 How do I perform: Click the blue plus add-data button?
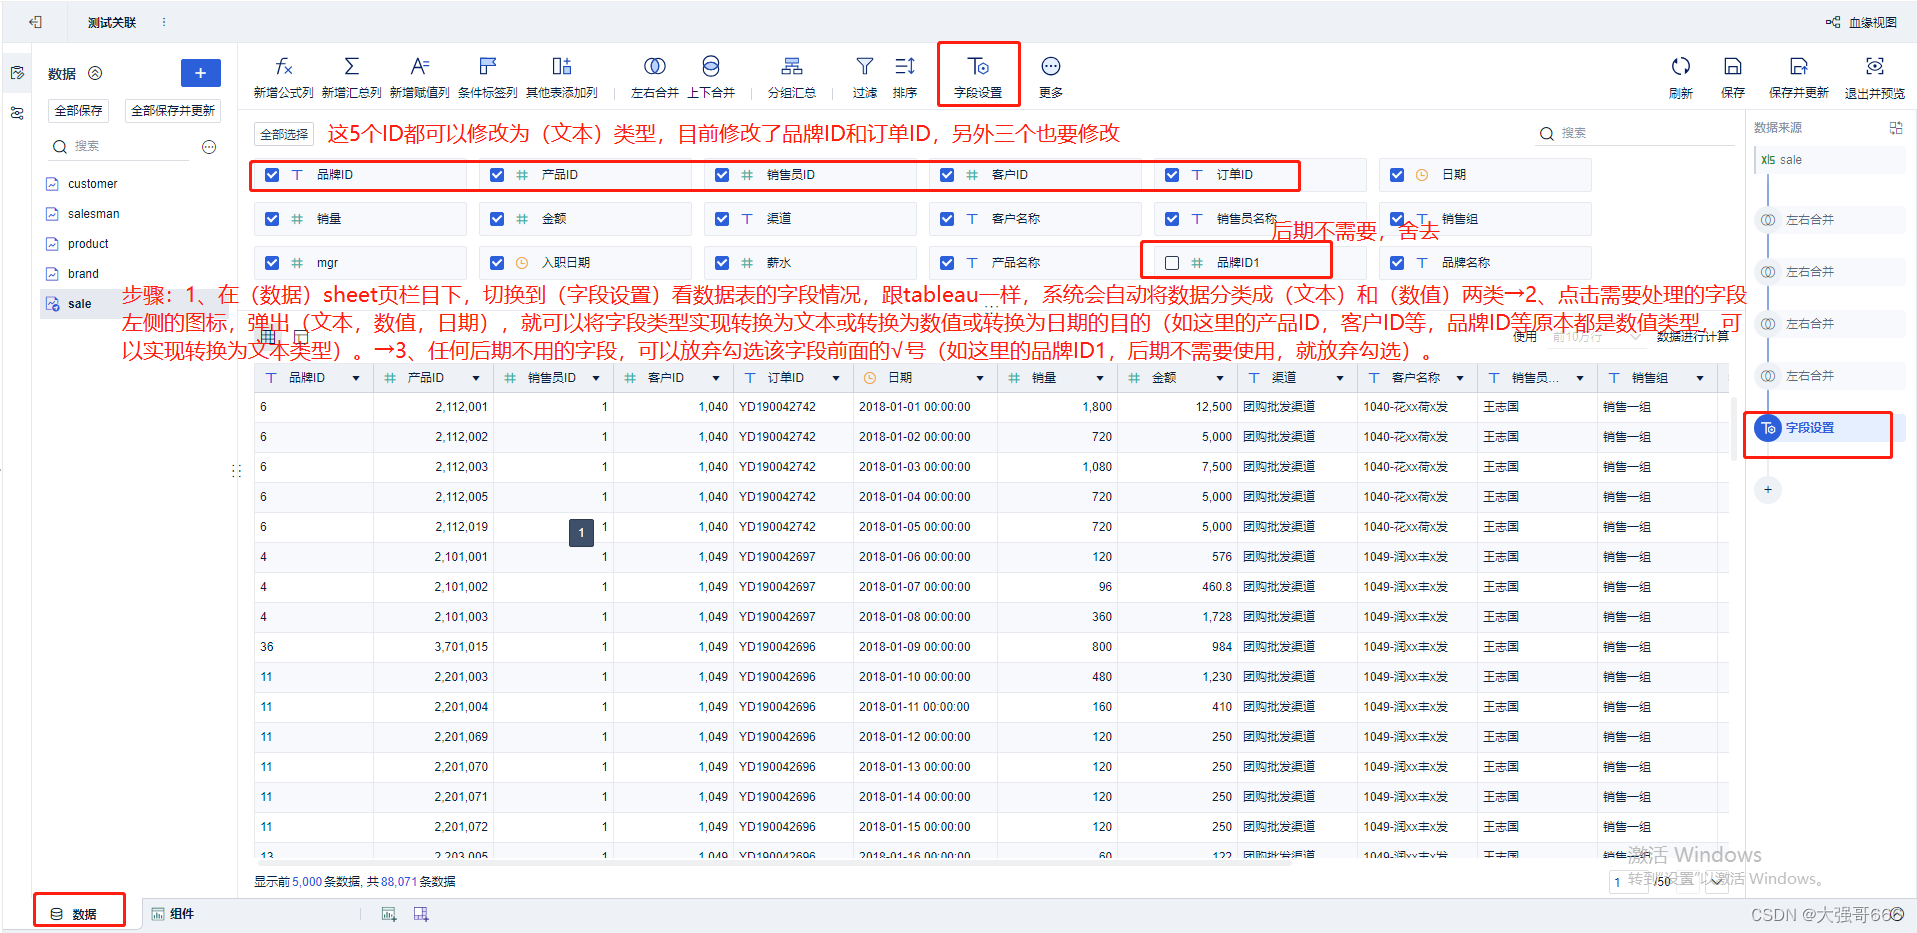tap(200, 73)
